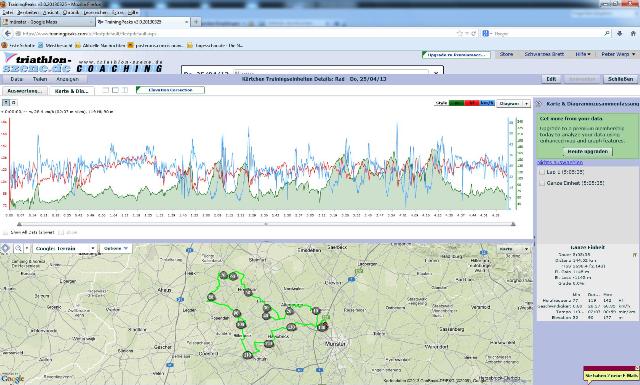Enable the Show All Data checkbox

tap(5, 232)
